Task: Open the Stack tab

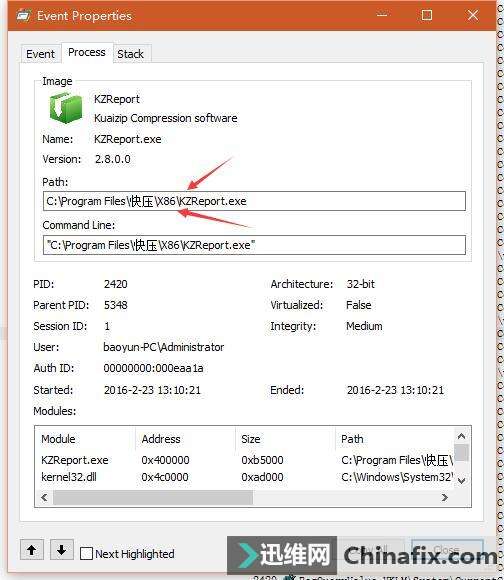Action: tap(131, 54)
